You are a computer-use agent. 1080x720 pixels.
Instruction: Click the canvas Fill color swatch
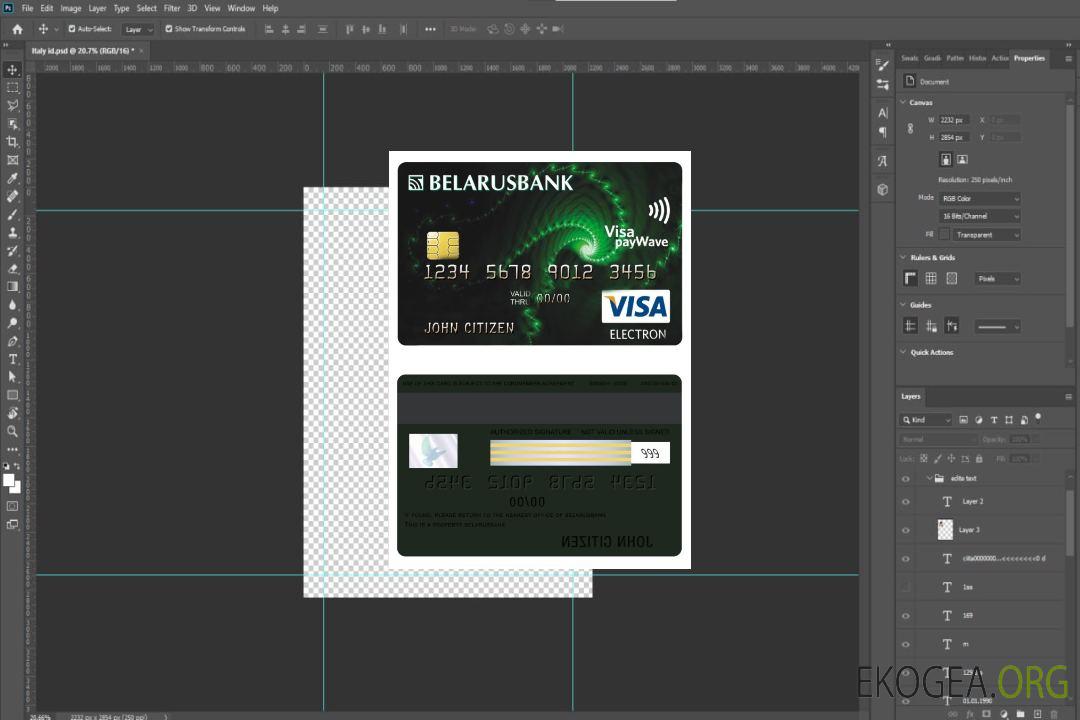[944, 234]
